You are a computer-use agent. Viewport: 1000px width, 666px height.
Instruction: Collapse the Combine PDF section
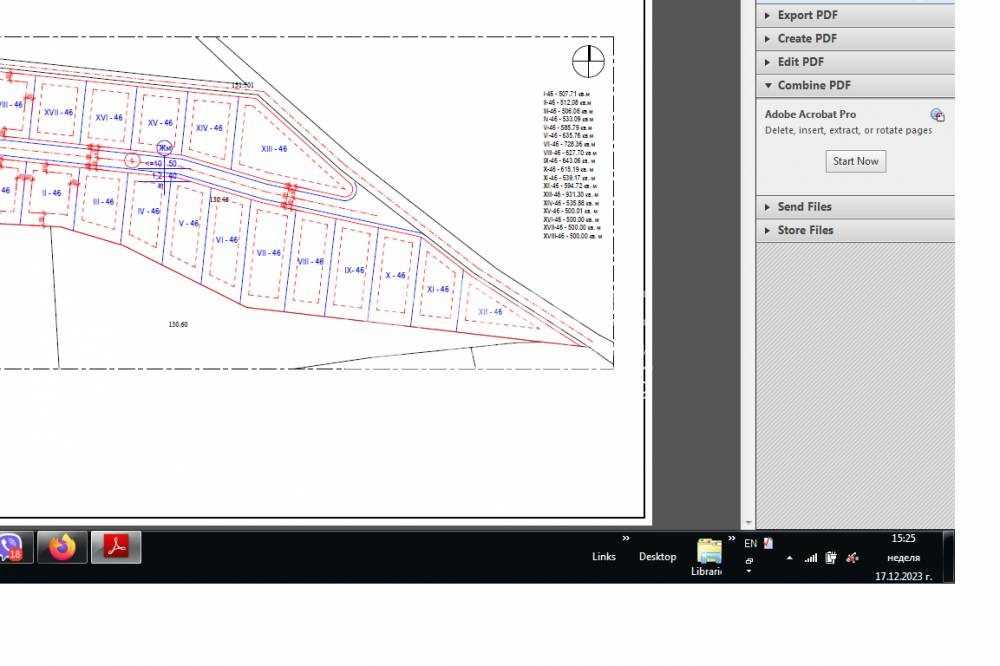[x=813, y=85]
